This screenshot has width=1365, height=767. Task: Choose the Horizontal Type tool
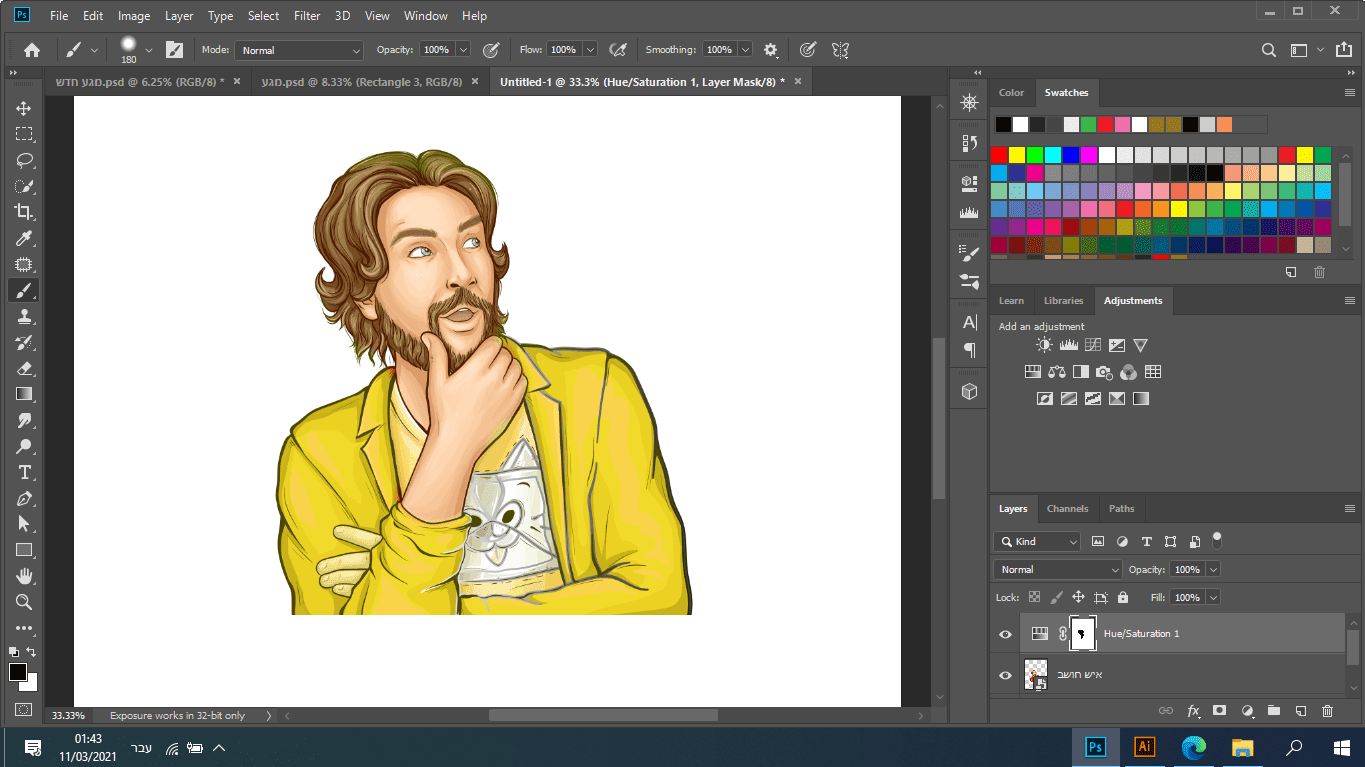pos(24,472)
